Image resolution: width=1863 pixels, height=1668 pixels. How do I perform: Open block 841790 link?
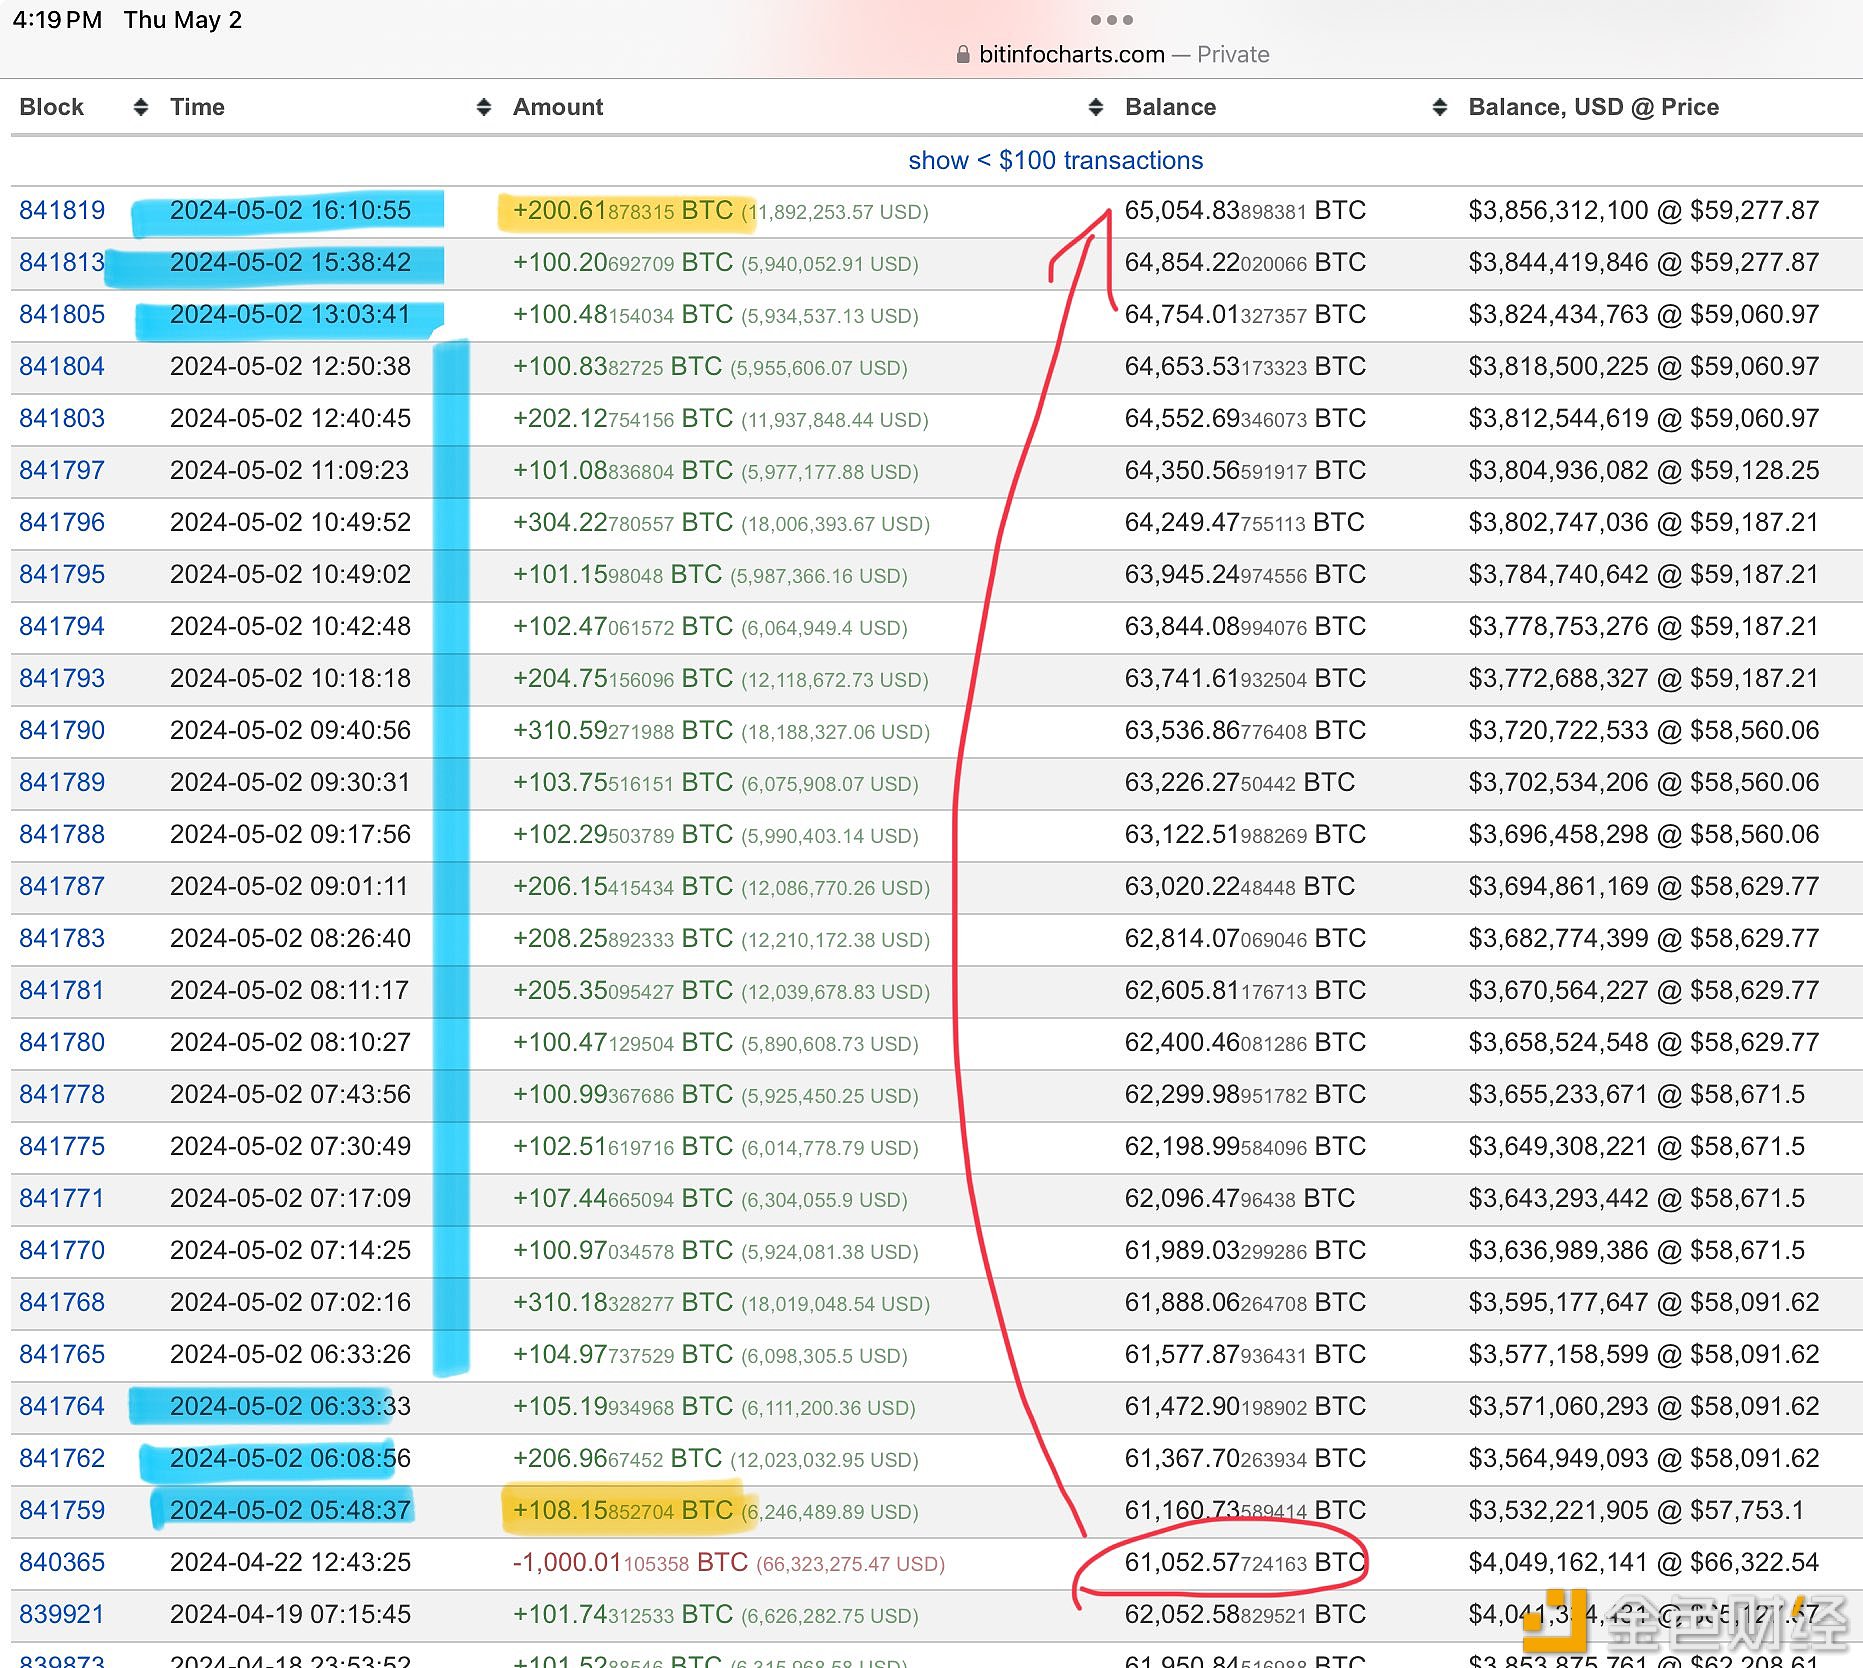click(62, 730)
